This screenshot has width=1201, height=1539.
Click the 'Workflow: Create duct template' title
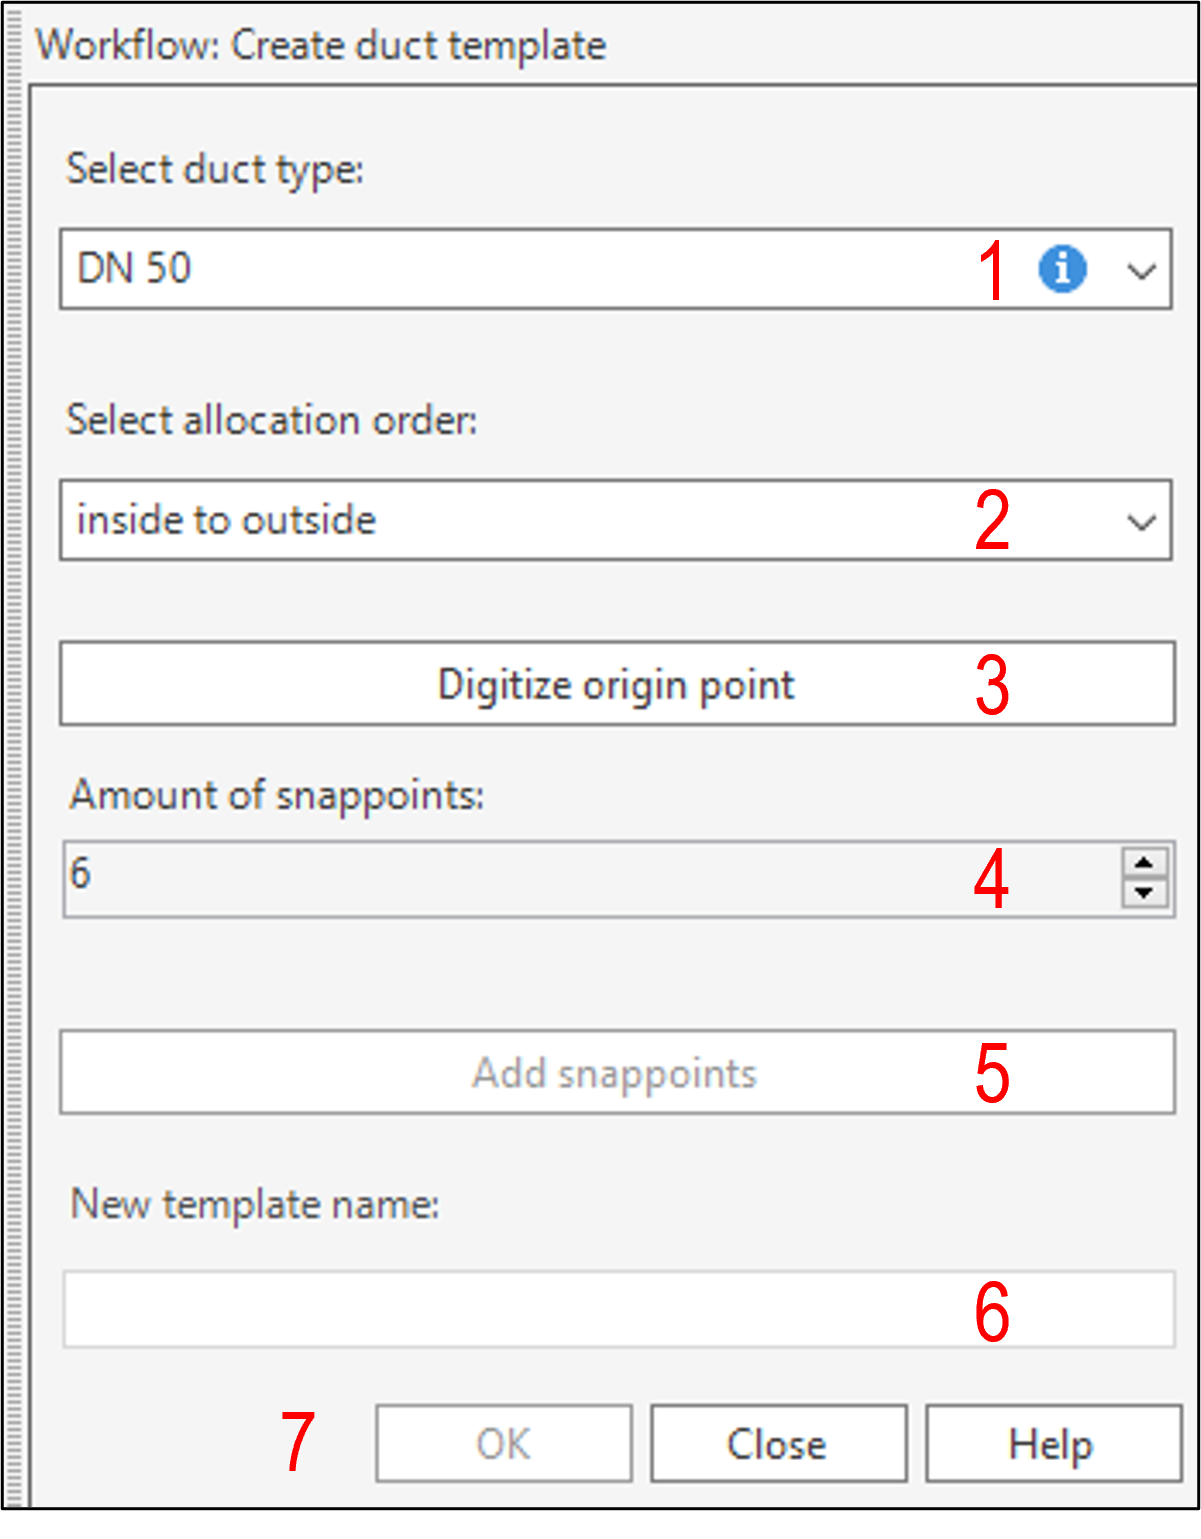click(x=321, y=46)
